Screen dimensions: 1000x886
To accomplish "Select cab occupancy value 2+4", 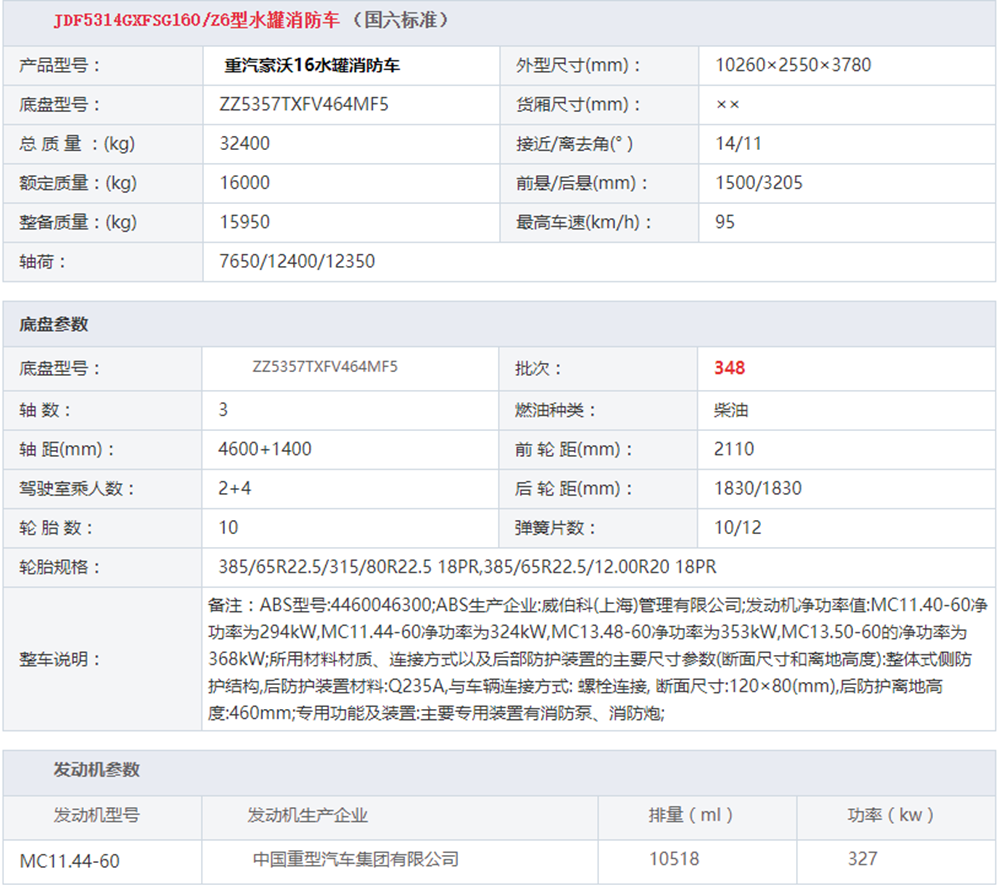I will (235, 489).
